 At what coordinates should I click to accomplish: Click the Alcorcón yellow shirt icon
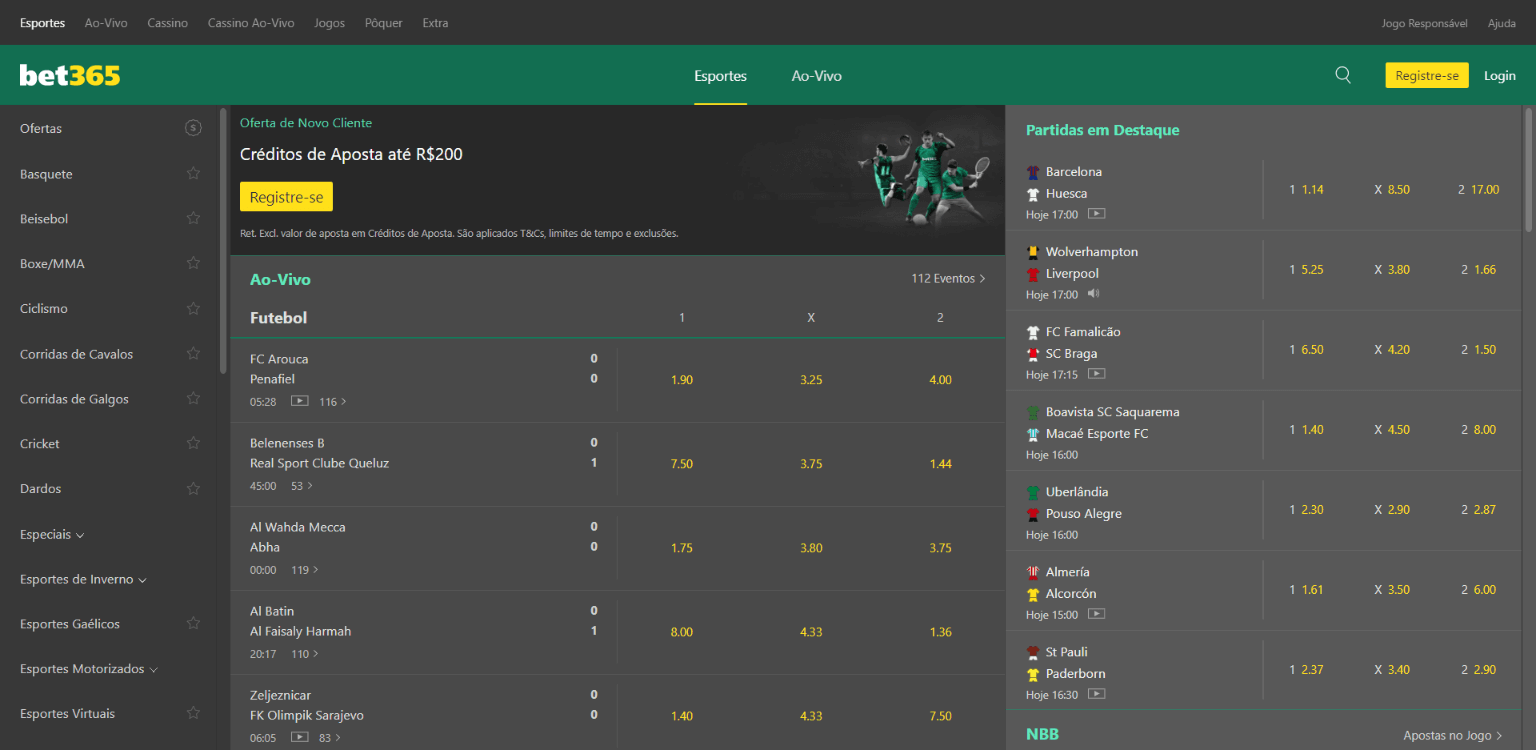[1033, 594]
